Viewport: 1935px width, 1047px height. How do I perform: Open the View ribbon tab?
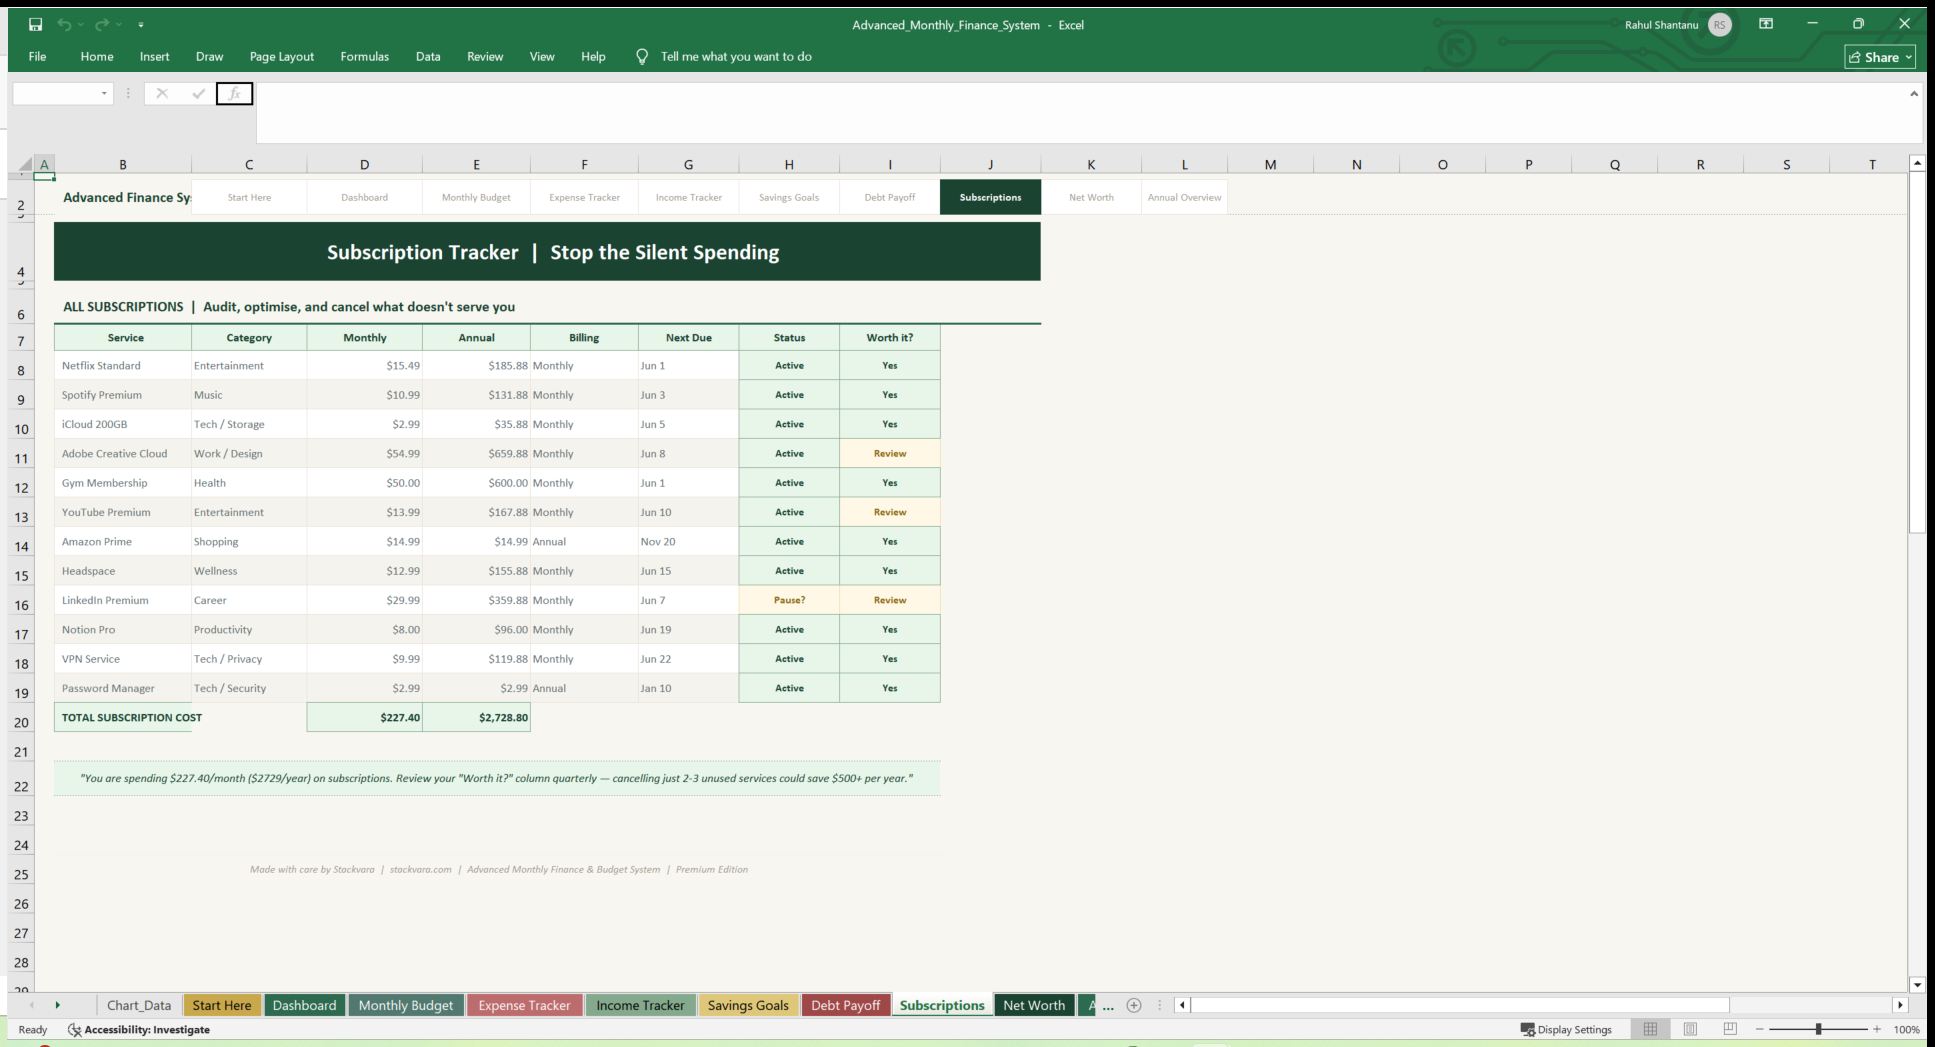click(x=542, y=57)
